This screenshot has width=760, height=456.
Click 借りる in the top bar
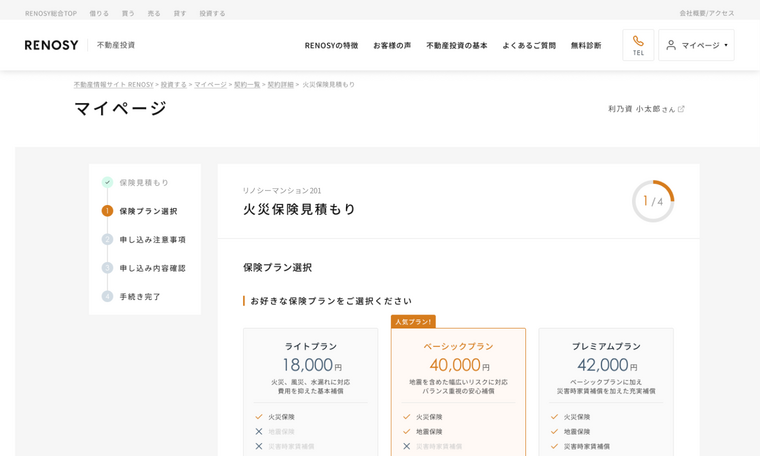[x=99, y=14]
